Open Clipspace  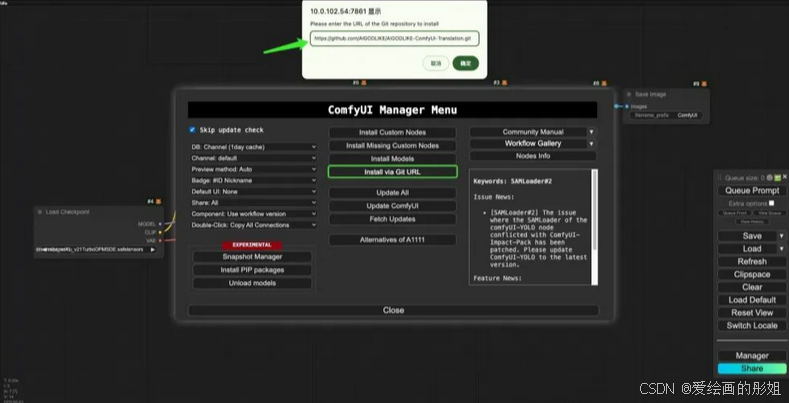(x=752, y=274)
